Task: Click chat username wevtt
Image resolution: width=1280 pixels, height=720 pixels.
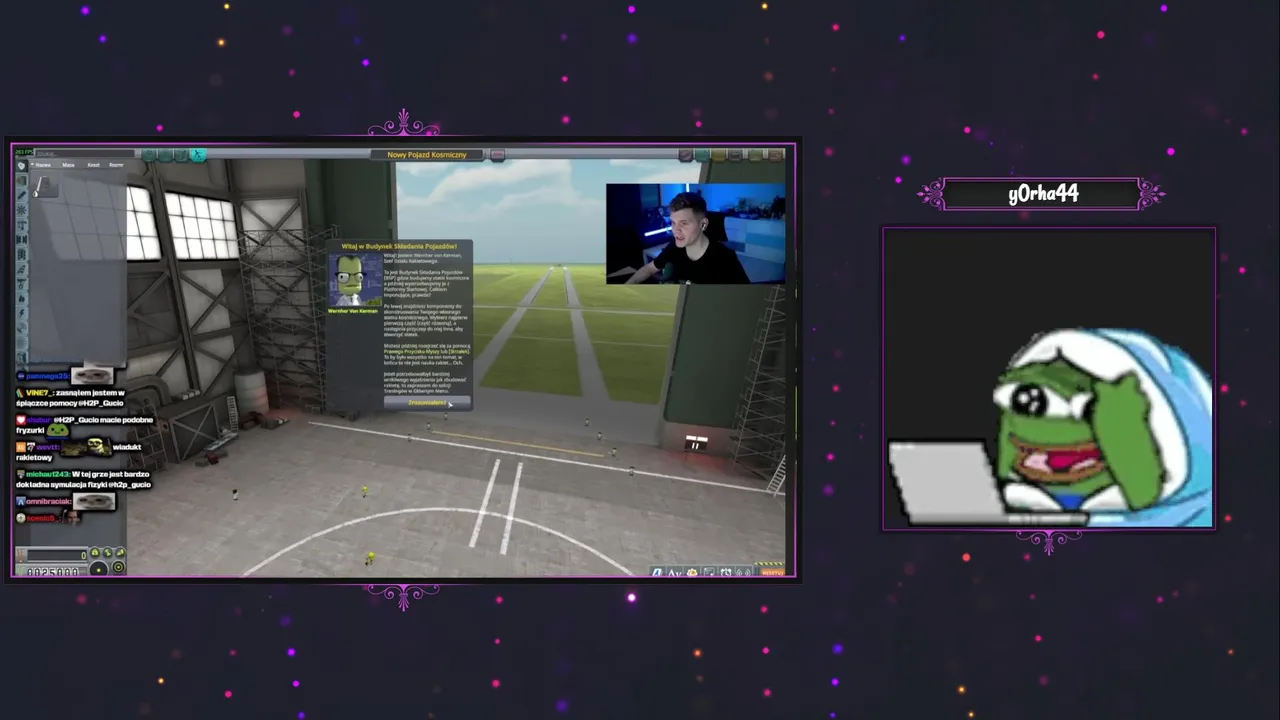Action: [x=48, y=446]
